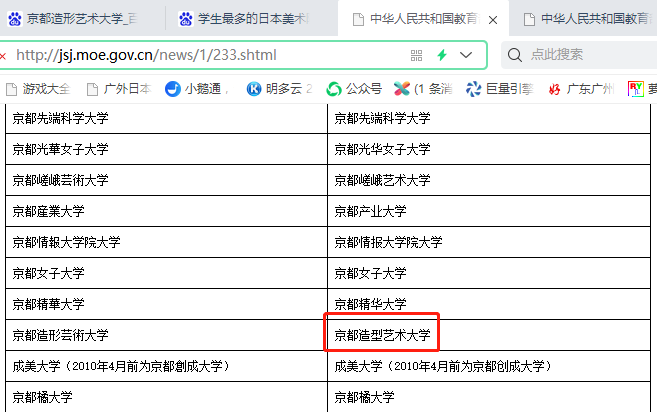The image size is (657, 412).
Task: Click the cell 京都光华女子大学
Action: [489, 149]
